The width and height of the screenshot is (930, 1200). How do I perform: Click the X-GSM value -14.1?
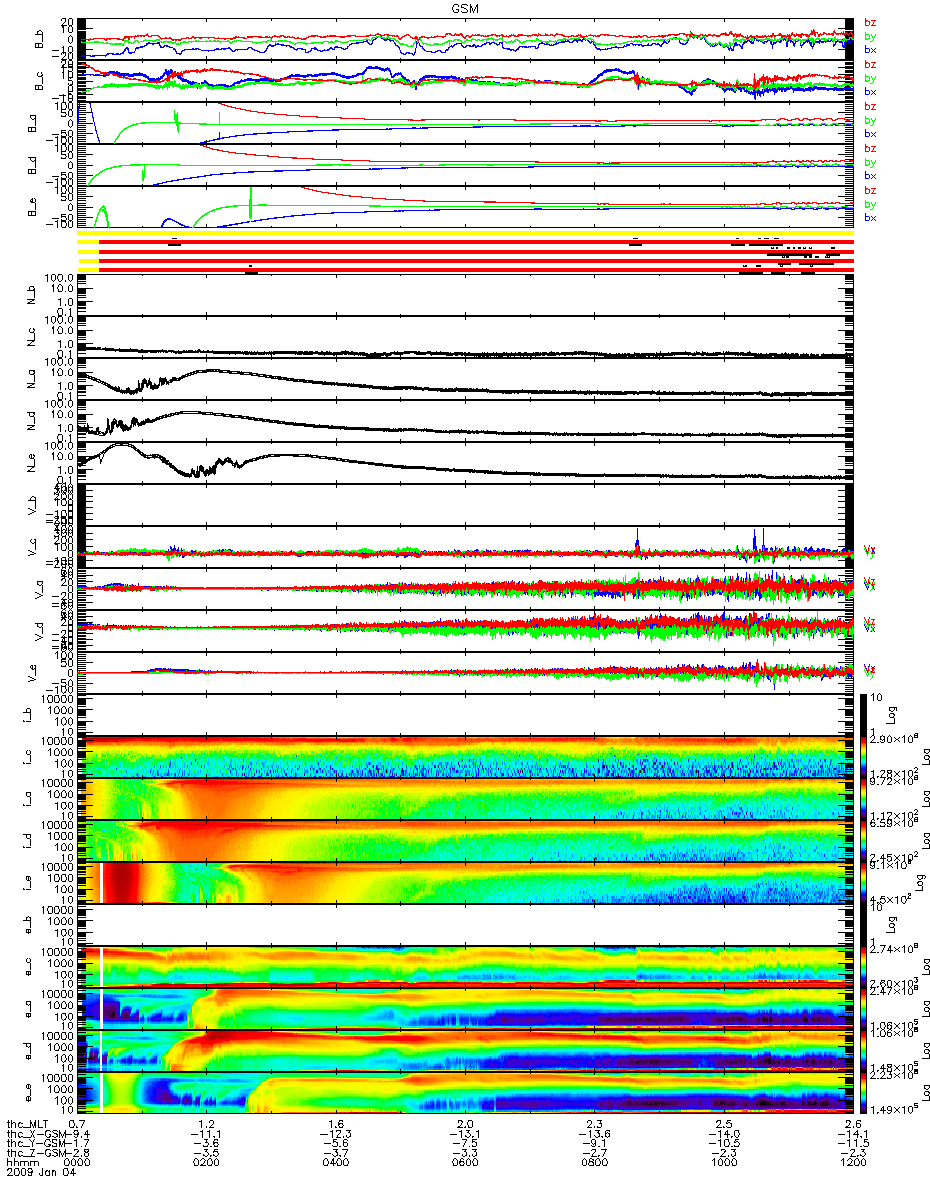click(852, 1135)
